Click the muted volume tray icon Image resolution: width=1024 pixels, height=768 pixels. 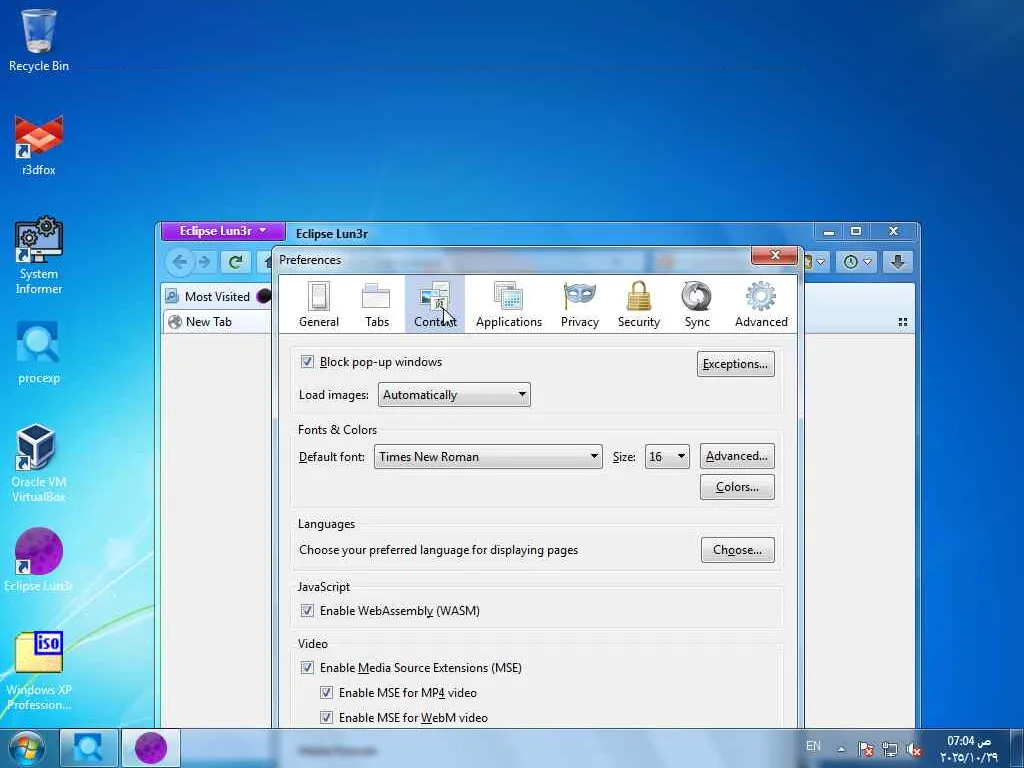click(x=914, y=749)
